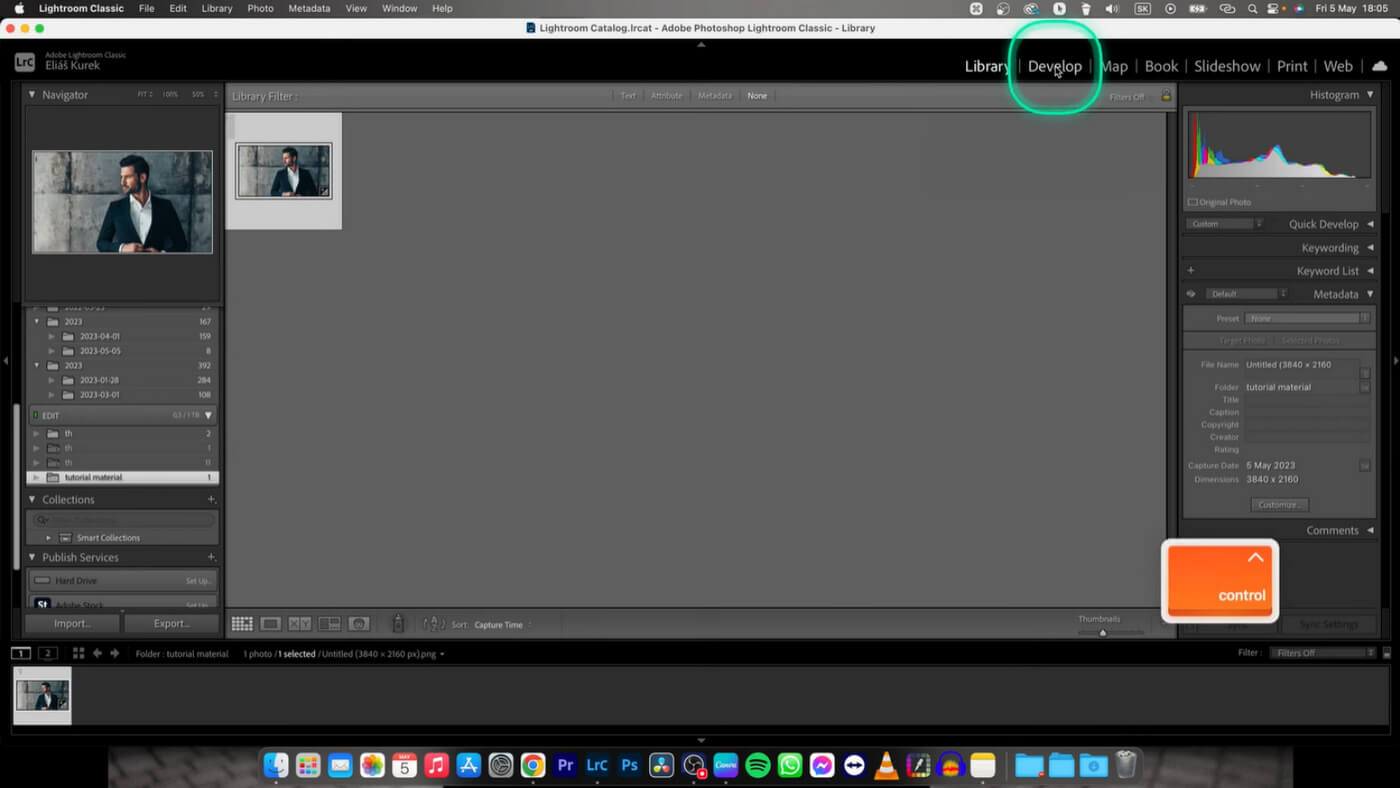Toggle the Filters Off switch in the Library Filter bar
This screenshot has width=1400, height=788.
[1130, 96]
